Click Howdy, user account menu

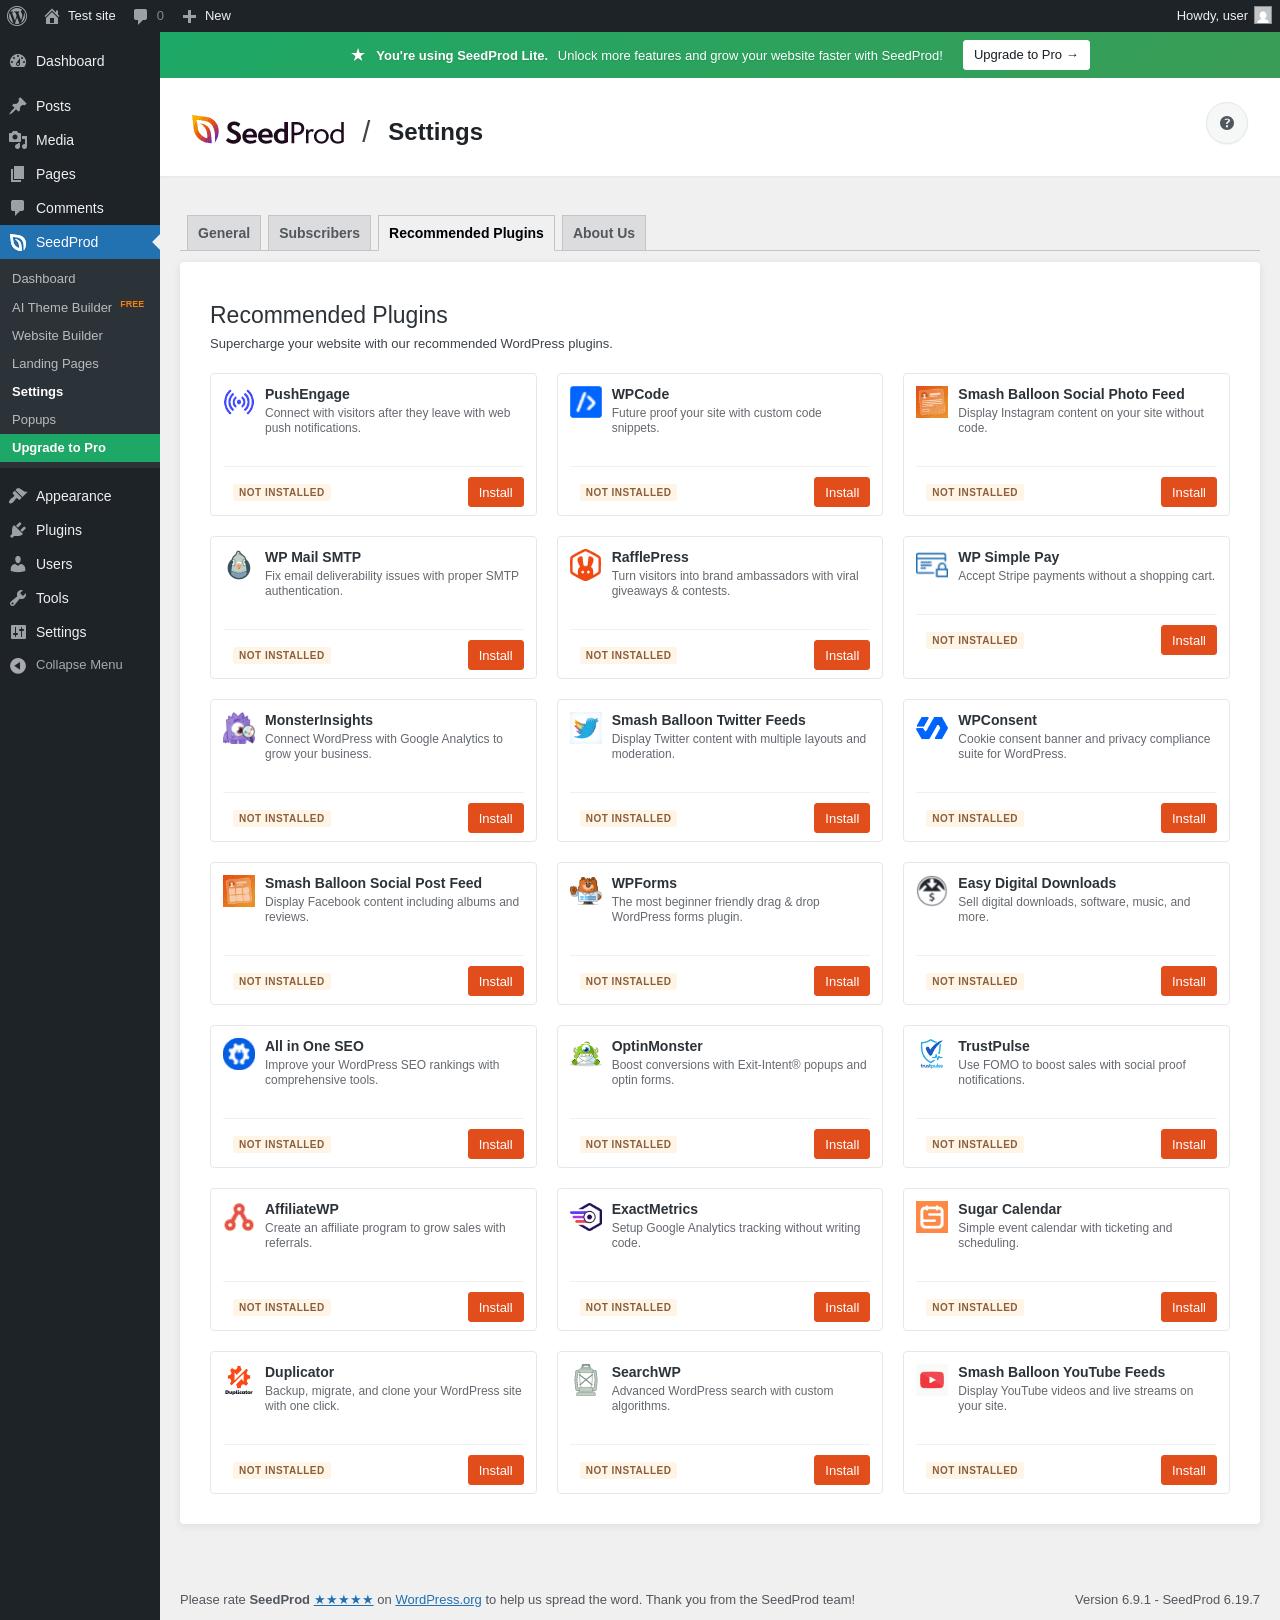pos(1223,16)
